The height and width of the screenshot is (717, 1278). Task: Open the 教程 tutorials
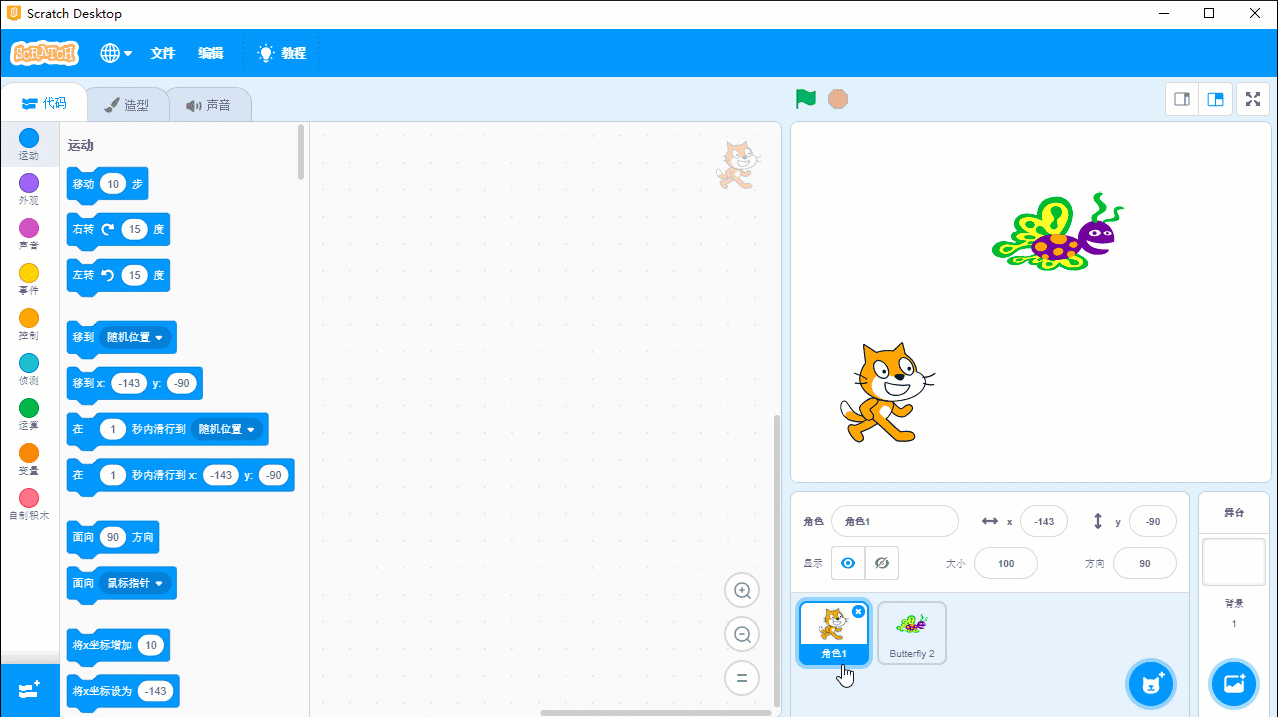(281, 53)
